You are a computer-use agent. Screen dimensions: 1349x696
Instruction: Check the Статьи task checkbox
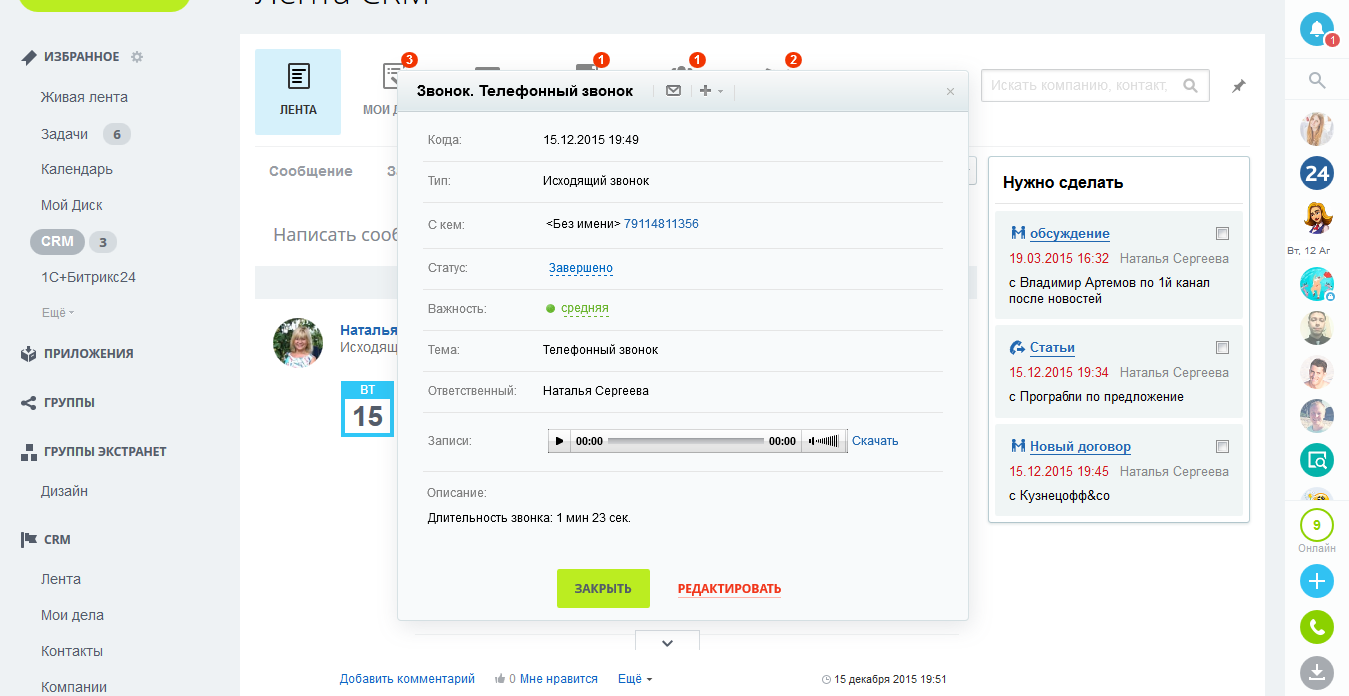pyautogui.click(x=1221, y=348)
